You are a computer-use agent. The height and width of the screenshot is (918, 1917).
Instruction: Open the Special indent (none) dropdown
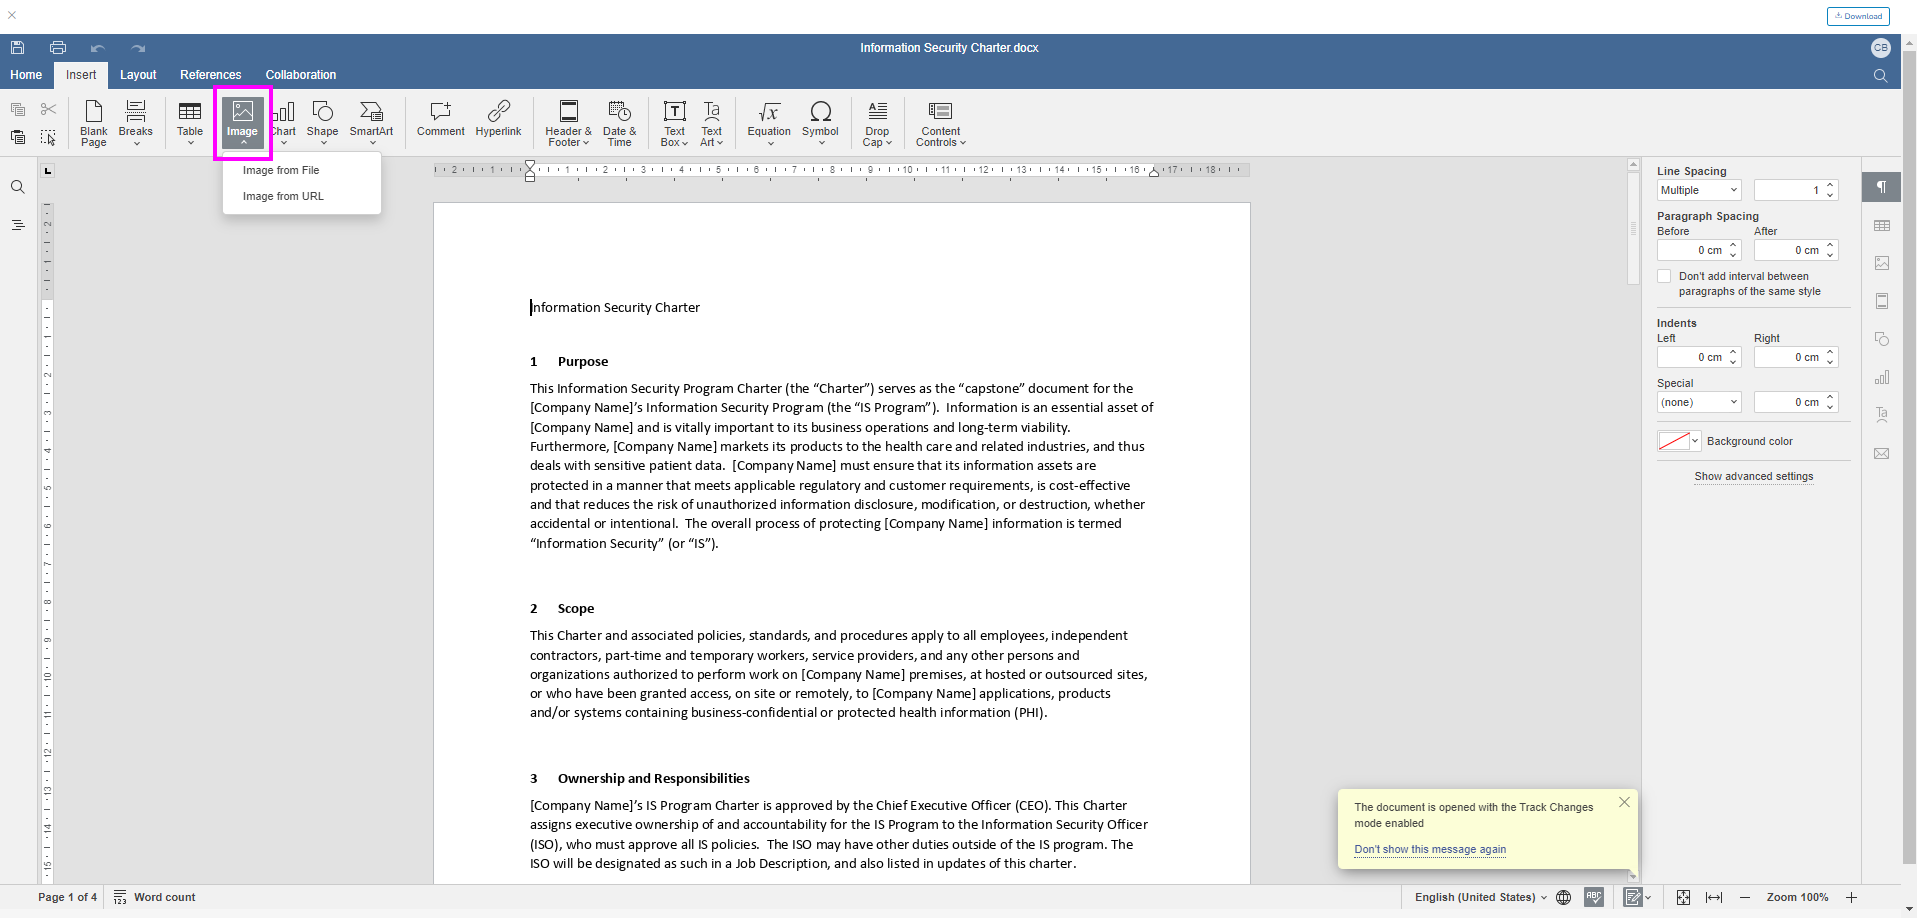point(1699,402)
